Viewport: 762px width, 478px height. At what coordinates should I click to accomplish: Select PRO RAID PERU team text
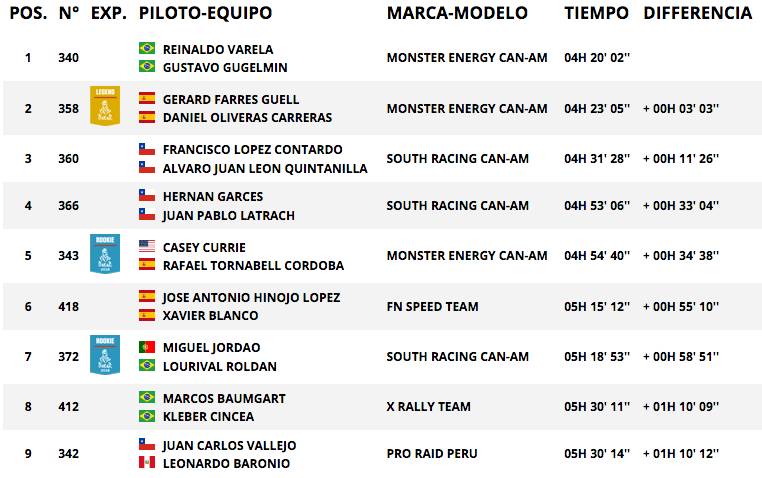(432, 454)
